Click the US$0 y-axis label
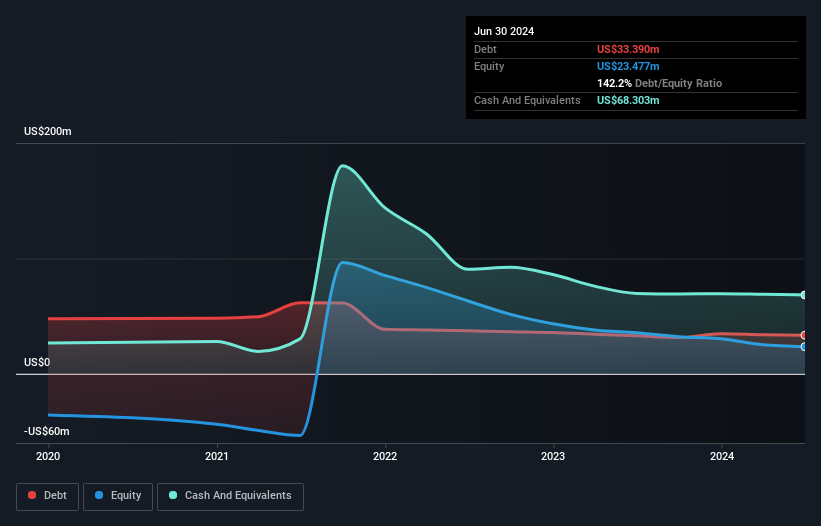This screenshot has width=821, height=526. click(37, 362)
